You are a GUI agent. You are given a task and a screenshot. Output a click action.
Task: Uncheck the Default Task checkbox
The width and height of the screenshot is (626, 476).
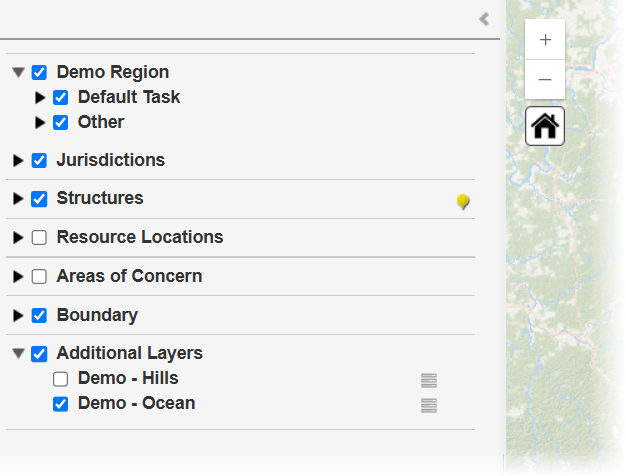60,97
